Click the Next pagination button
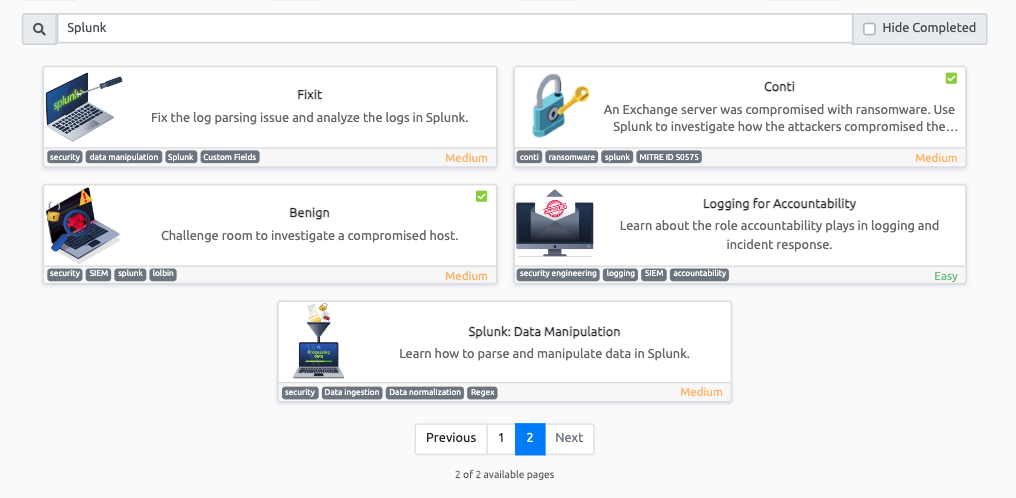 click(x=569, y=438)
